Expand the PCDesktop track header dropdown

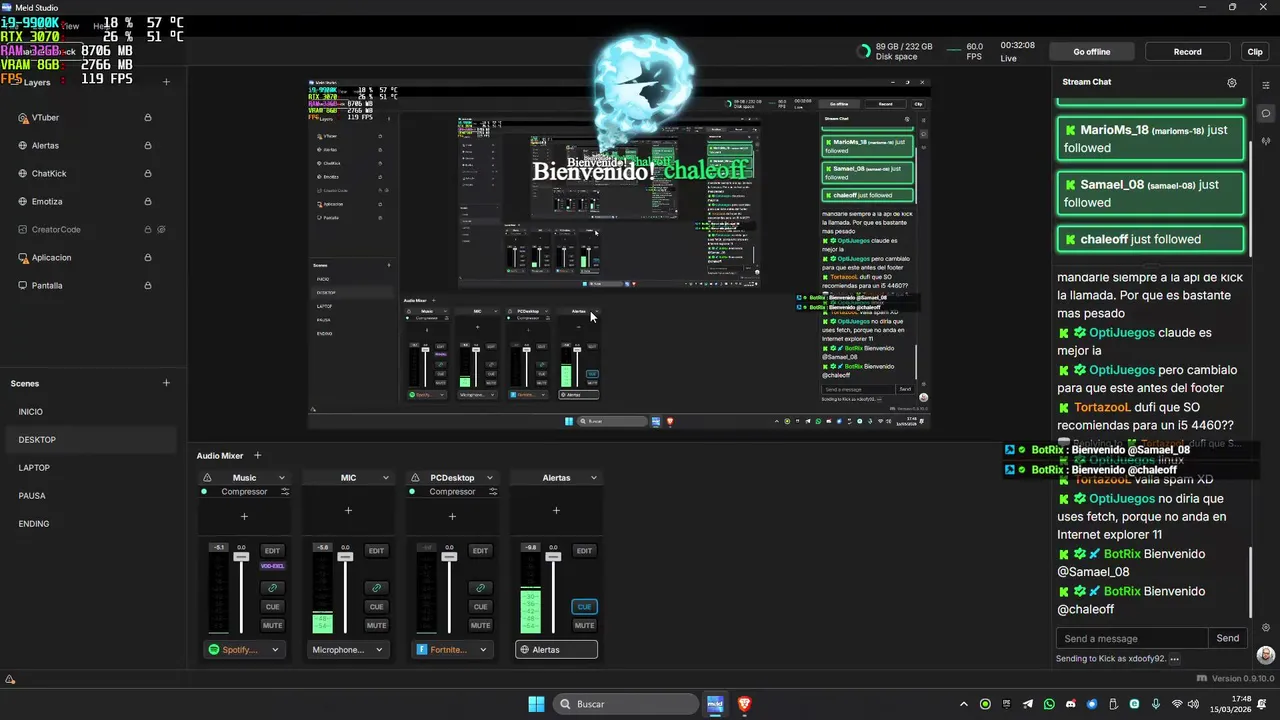490,478
